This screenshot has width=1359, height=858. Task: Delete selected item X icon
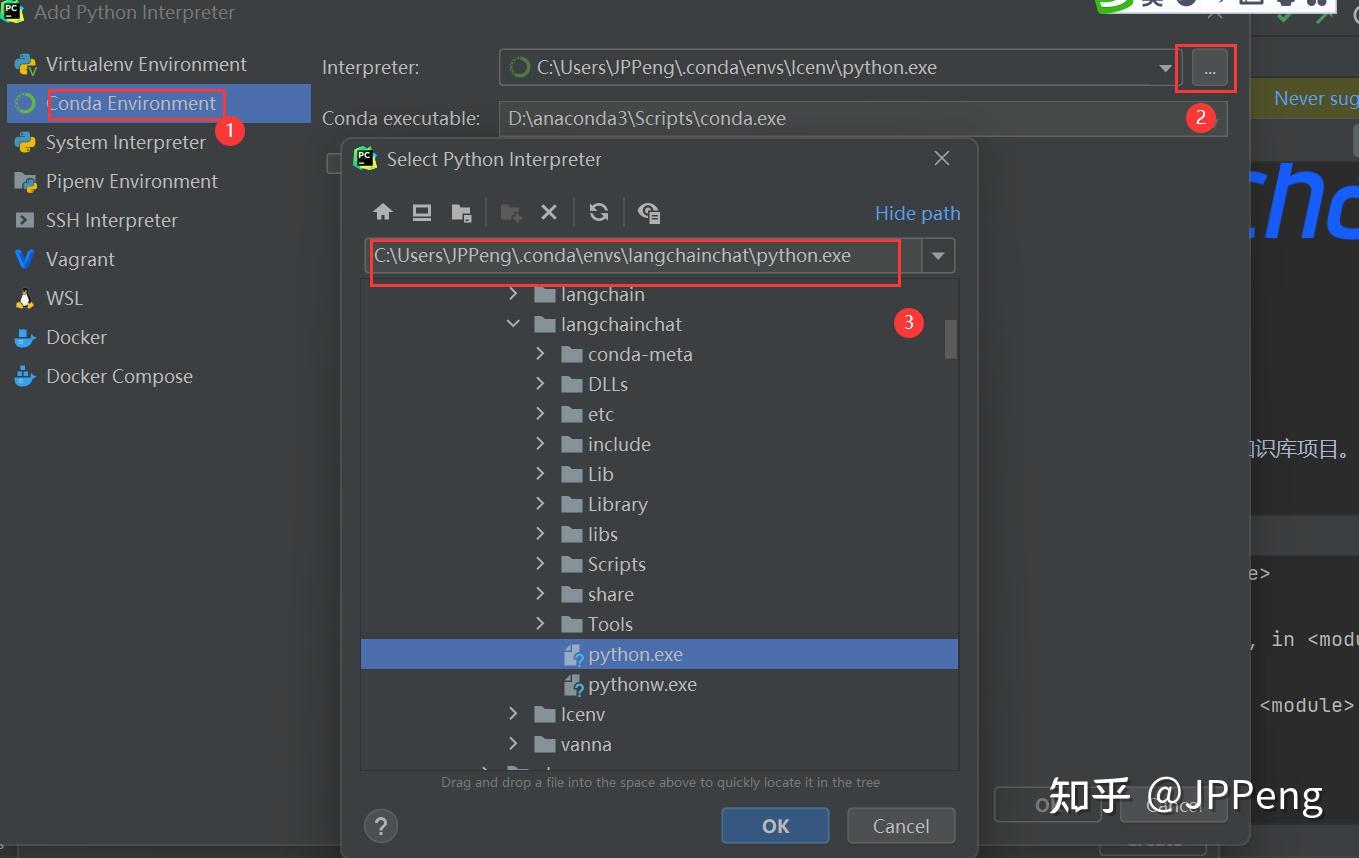click(549, 212)
